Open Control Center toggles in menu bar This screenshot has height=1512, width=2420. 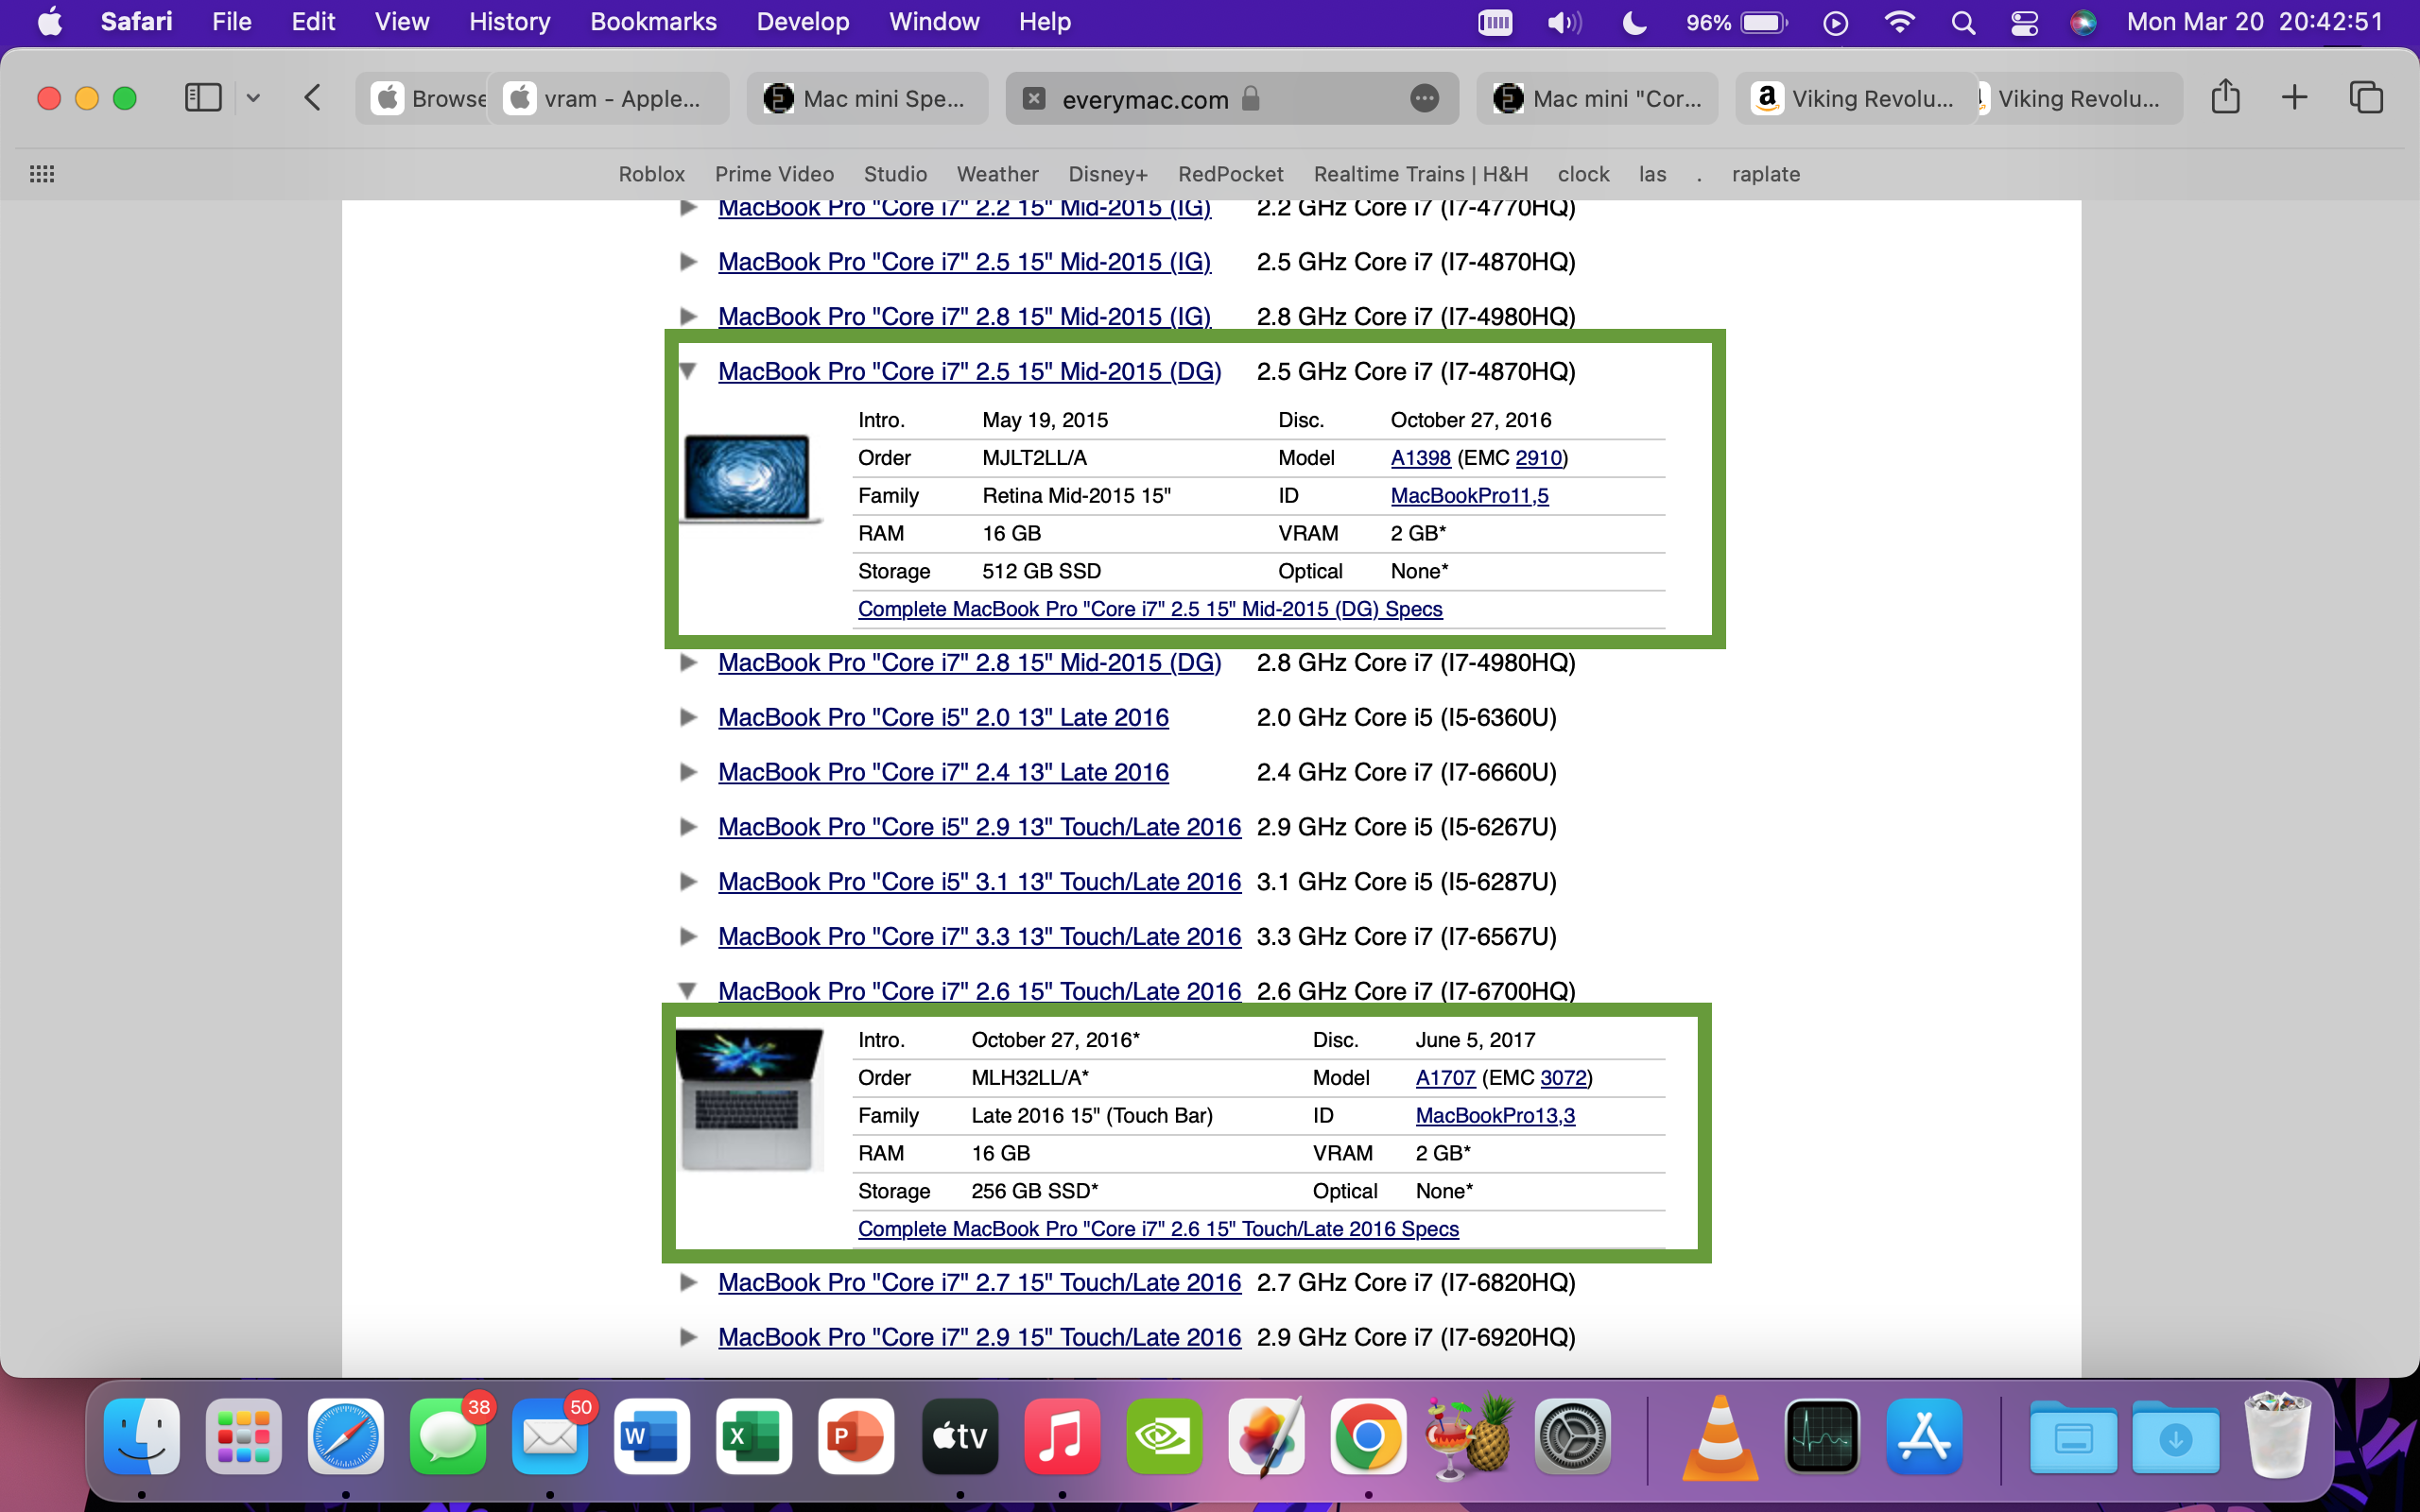pos(2024,22)
